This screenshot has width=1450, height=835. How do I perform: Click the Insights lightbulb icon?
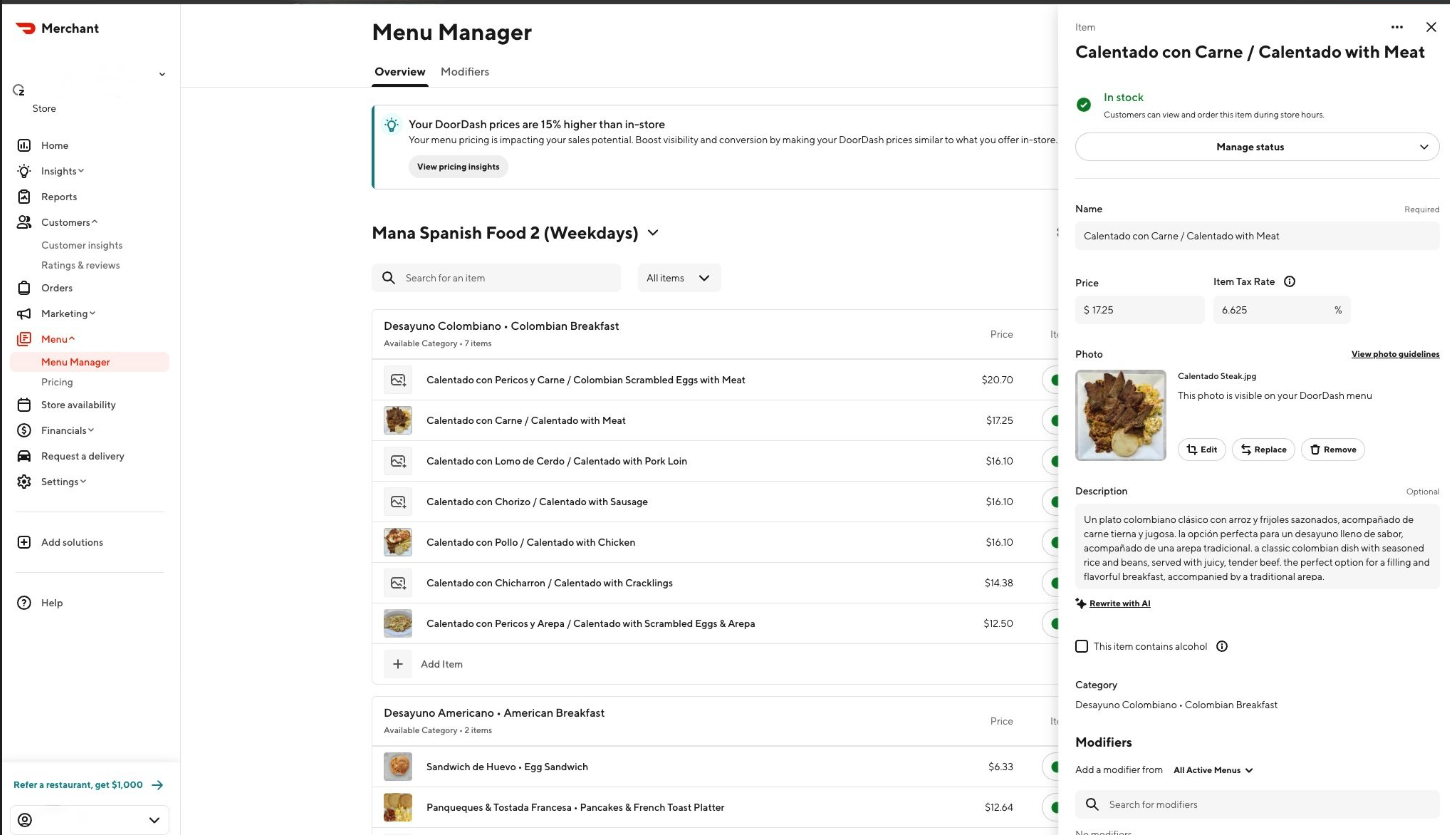(24, 171)
